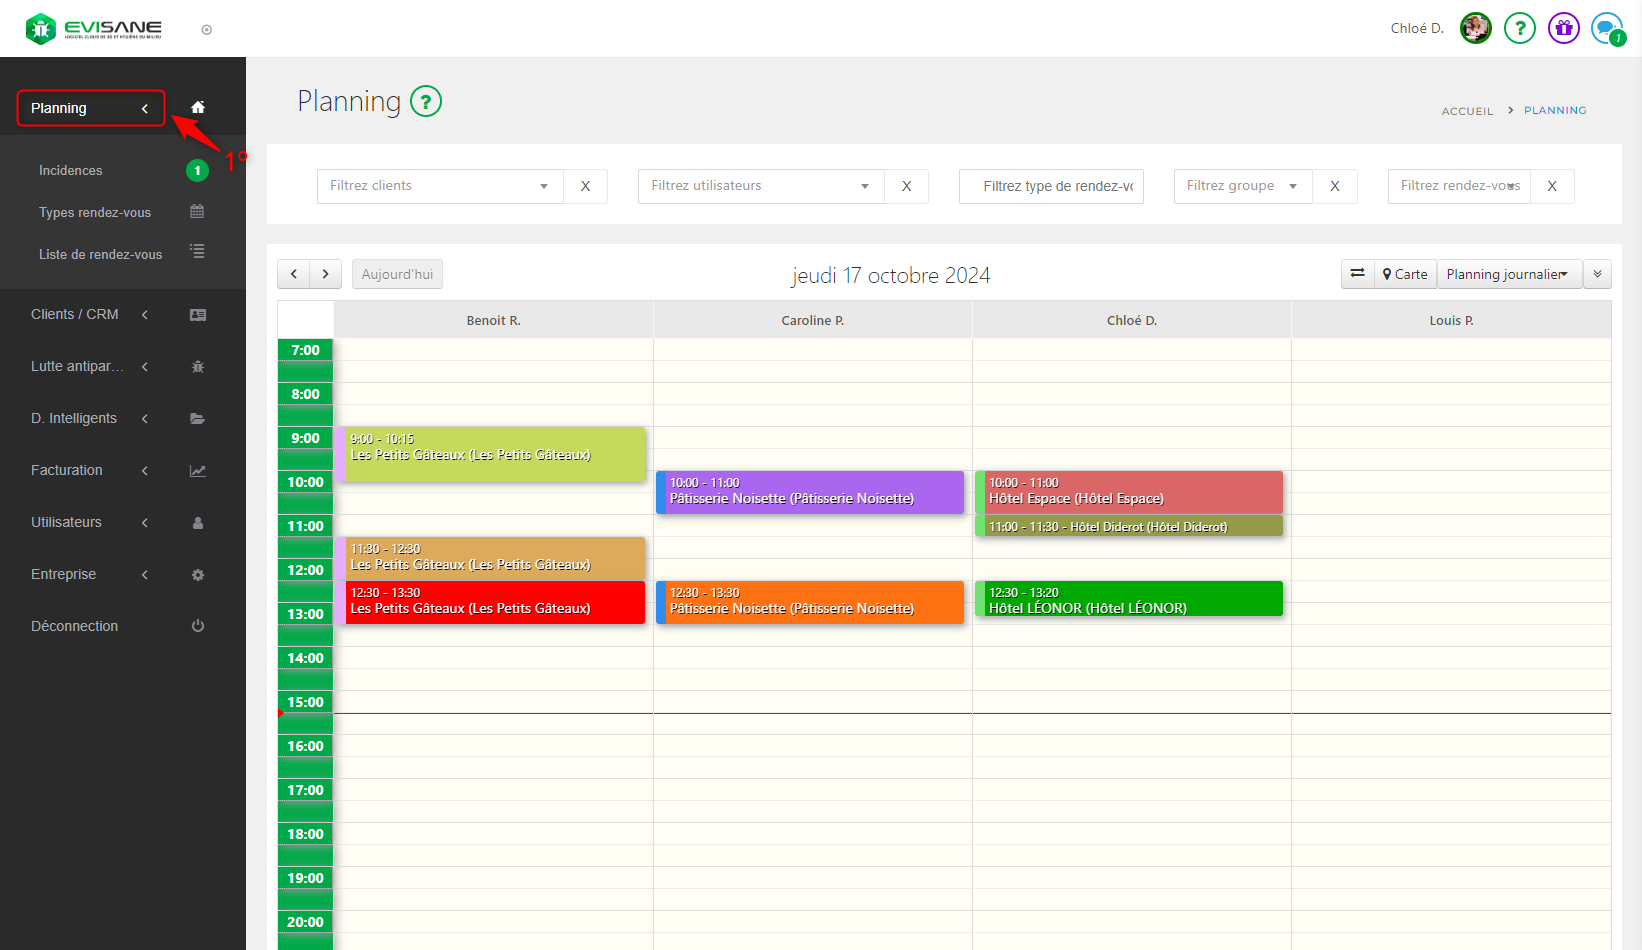Expand the double-chevron options button
The image size is (1642, 950).
pyautogui.click(x=1597, y=274)
